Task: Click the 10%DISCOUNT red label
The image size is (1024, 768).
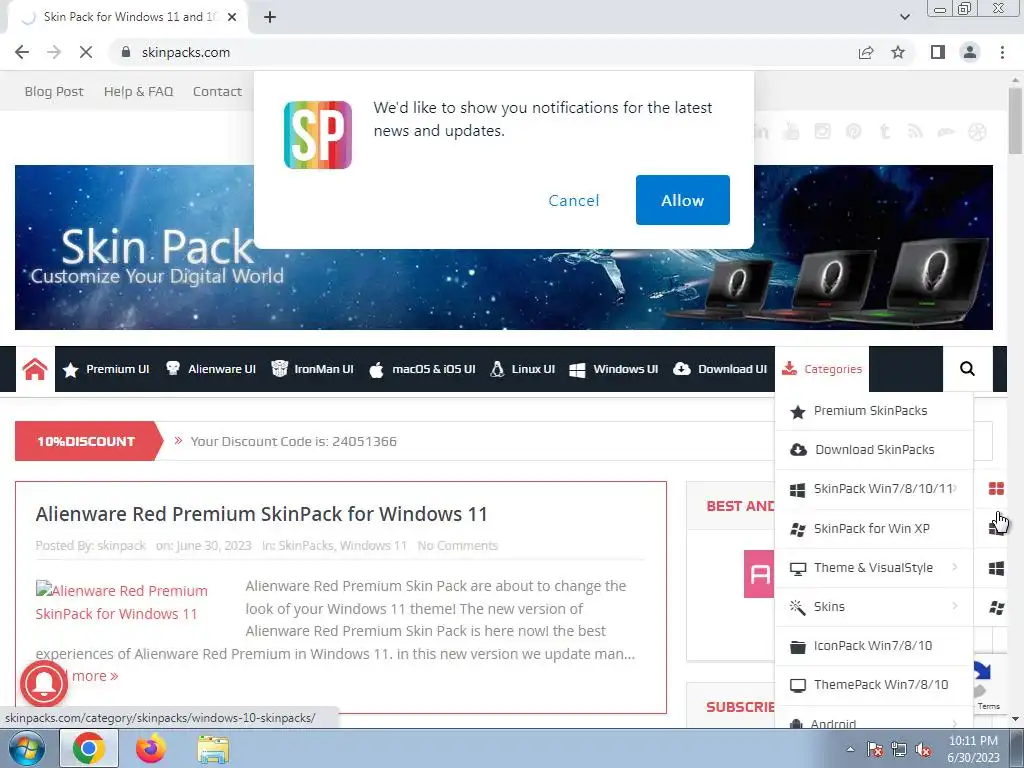Action: click(86, 441)
